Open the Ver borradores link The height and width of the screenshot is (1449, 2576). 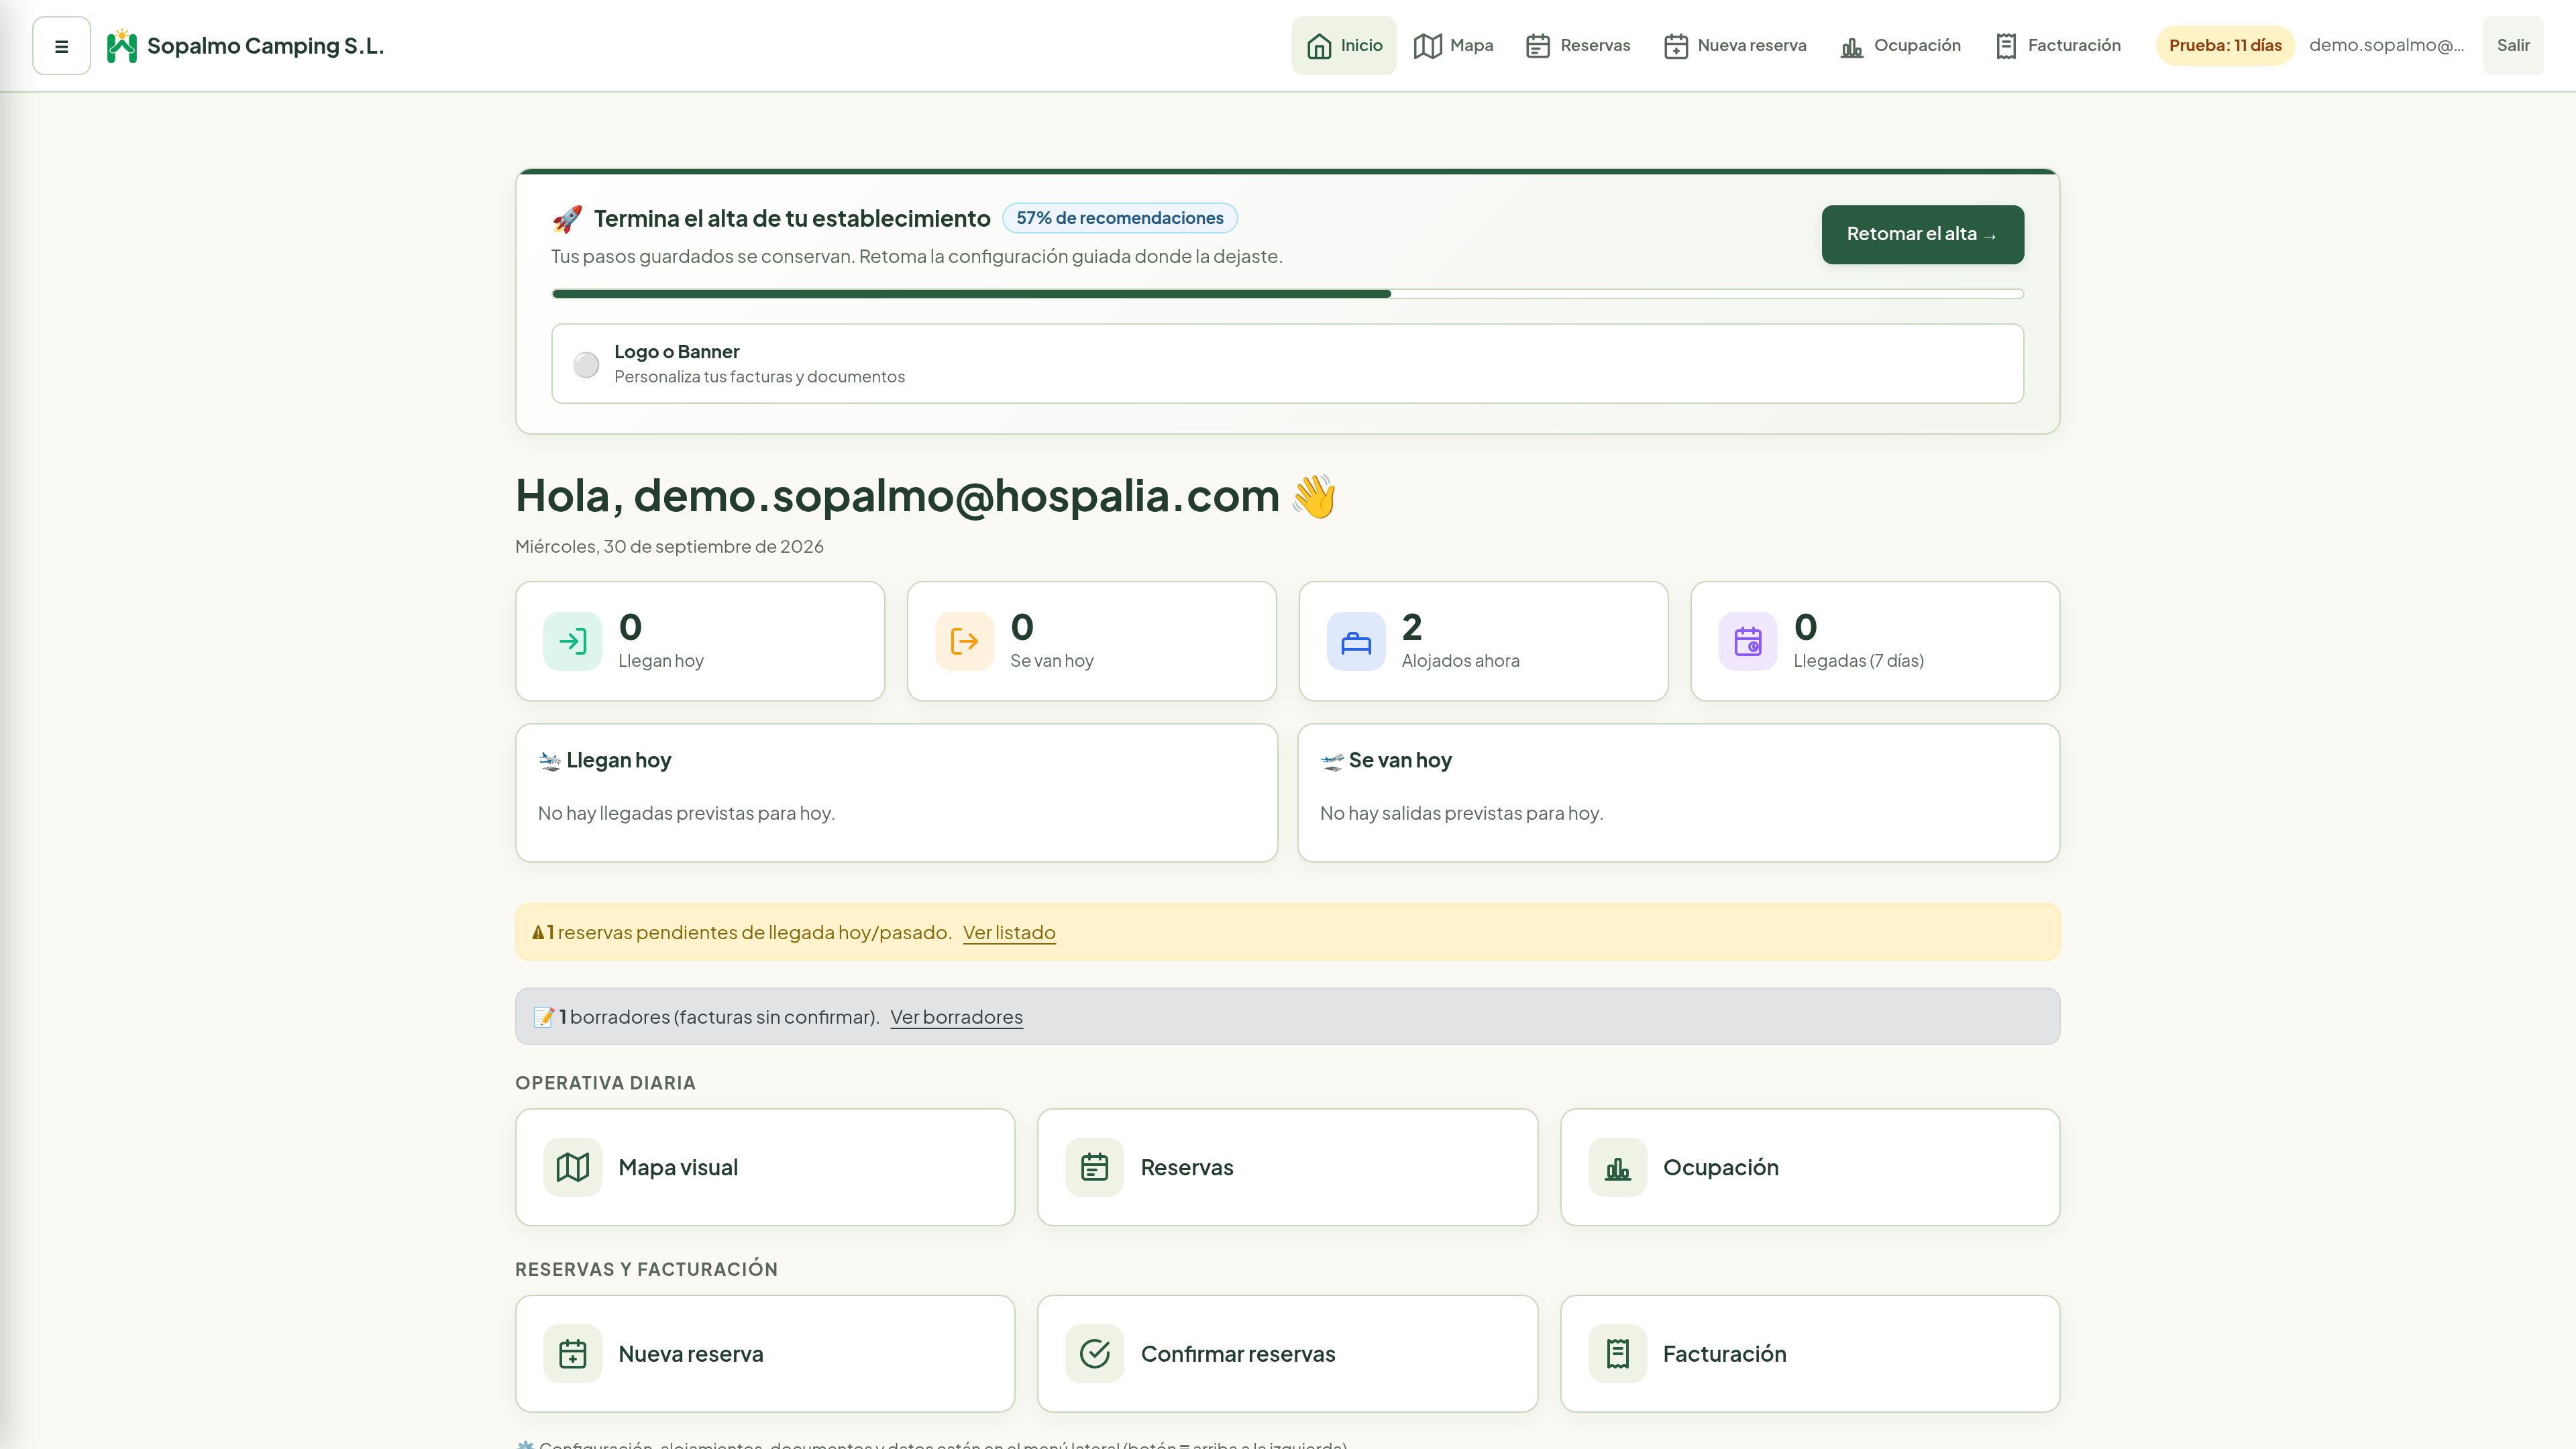tap(956, 1017)
